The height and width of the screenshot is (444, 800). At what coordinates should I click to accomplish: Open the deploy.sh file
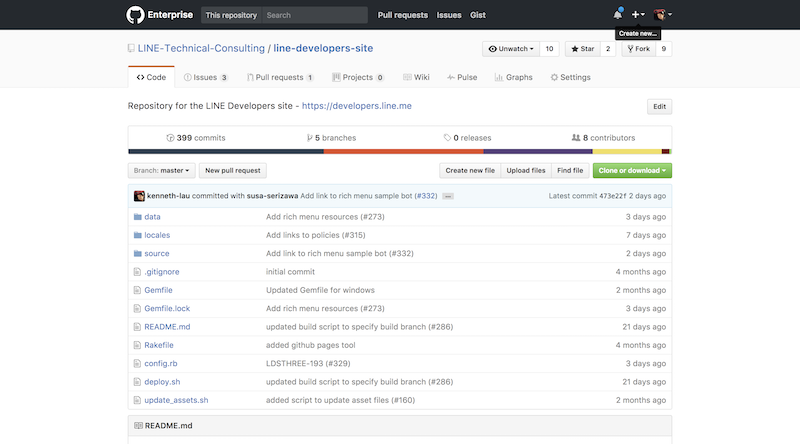click(162, 382)
